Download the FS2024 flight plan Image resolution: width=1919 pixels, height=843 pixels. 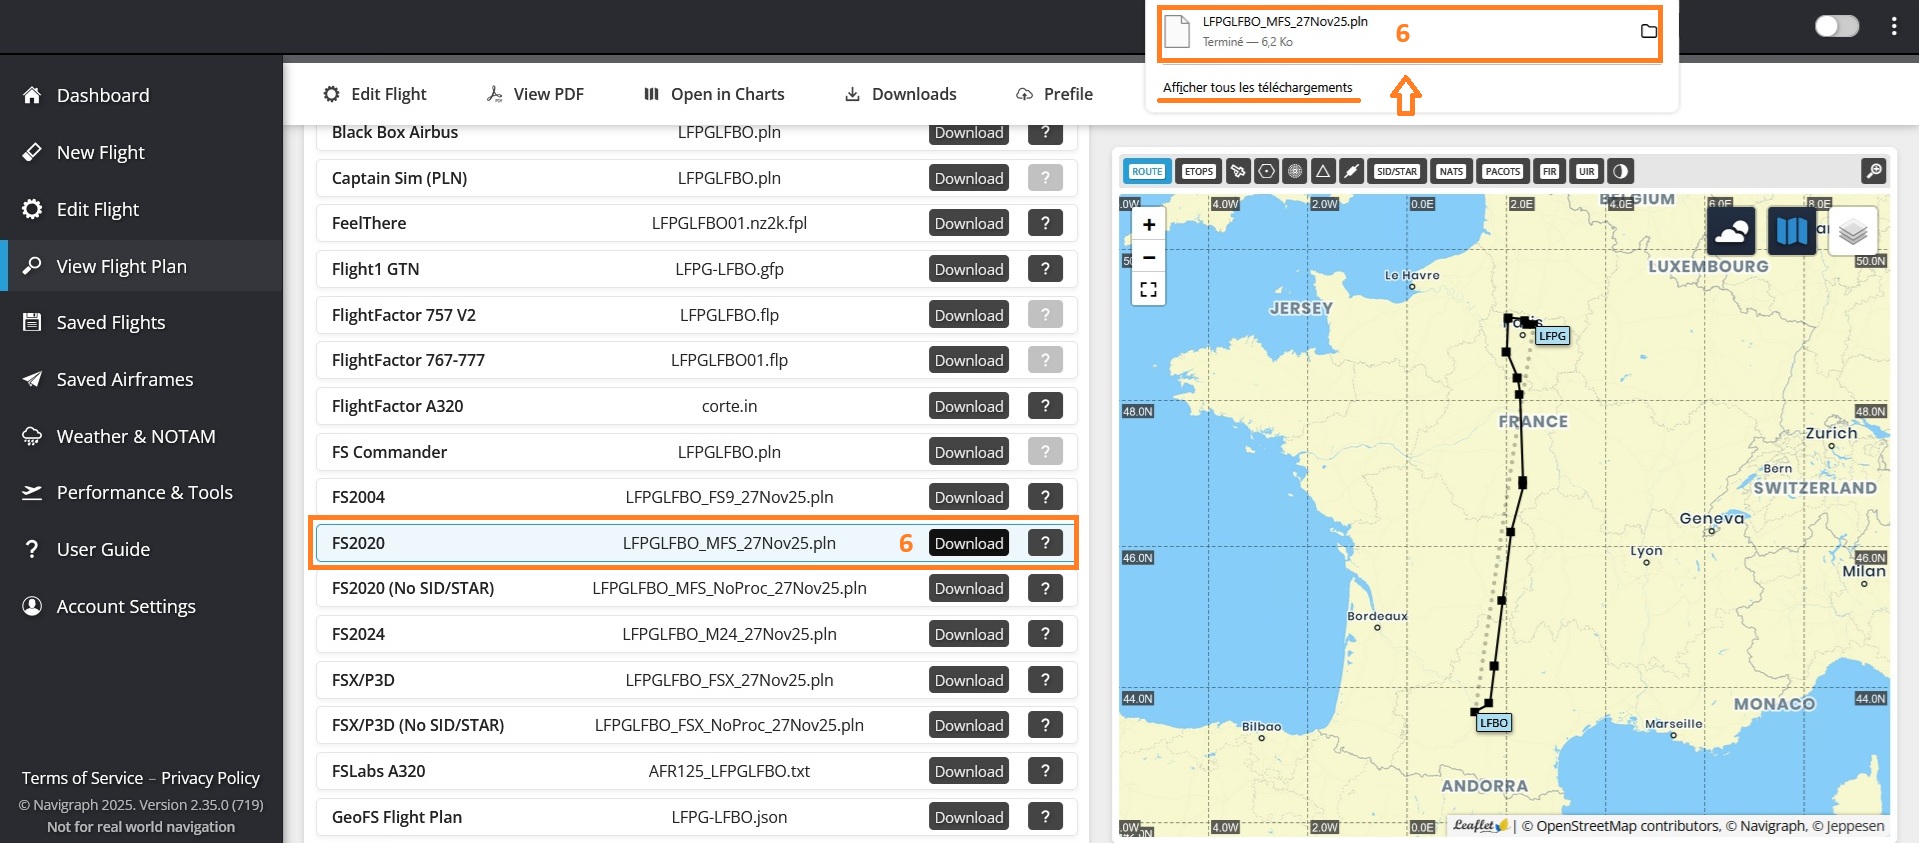coord(969,634)
